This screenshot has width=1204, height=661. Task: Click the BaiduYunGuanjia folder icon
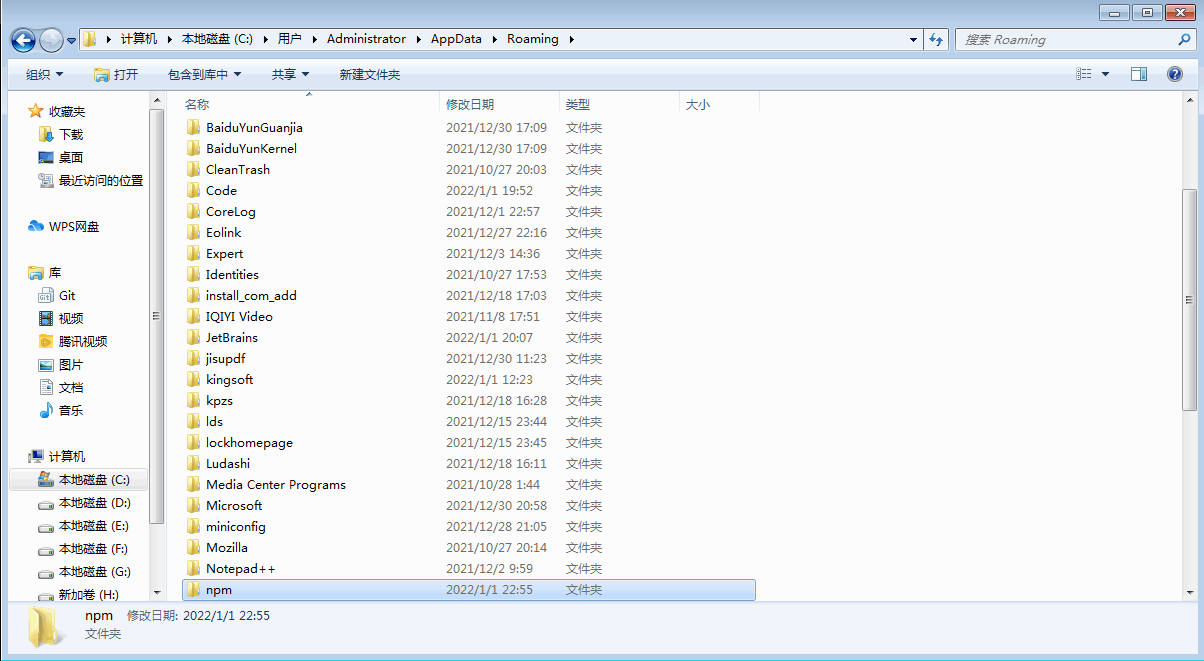coord(194,127)
